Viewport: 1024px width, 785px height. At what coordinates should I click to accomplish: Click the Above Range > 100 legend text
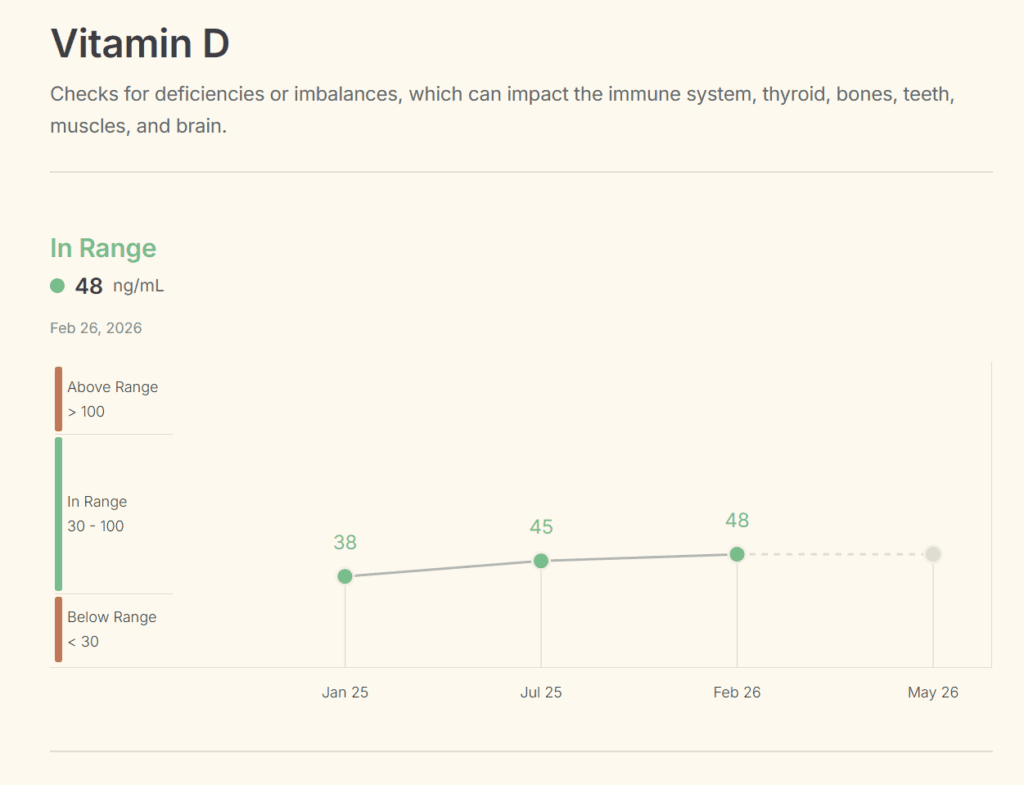(112, 399)
